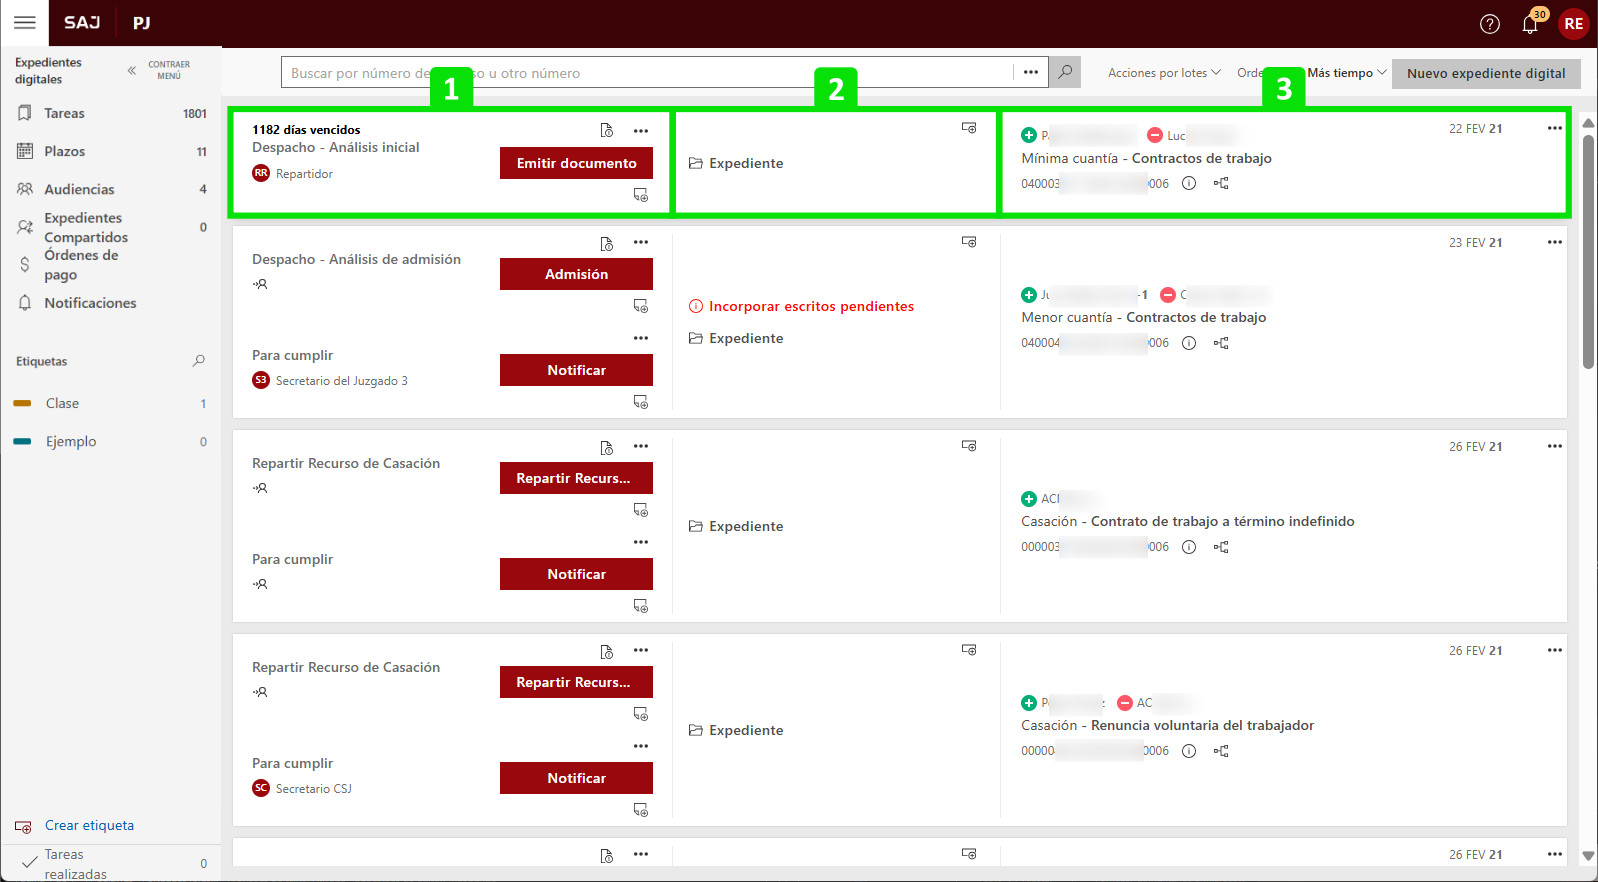The image size is (1598, 882).
Task: Select the orange Clase label
Action: click(62, 403)
